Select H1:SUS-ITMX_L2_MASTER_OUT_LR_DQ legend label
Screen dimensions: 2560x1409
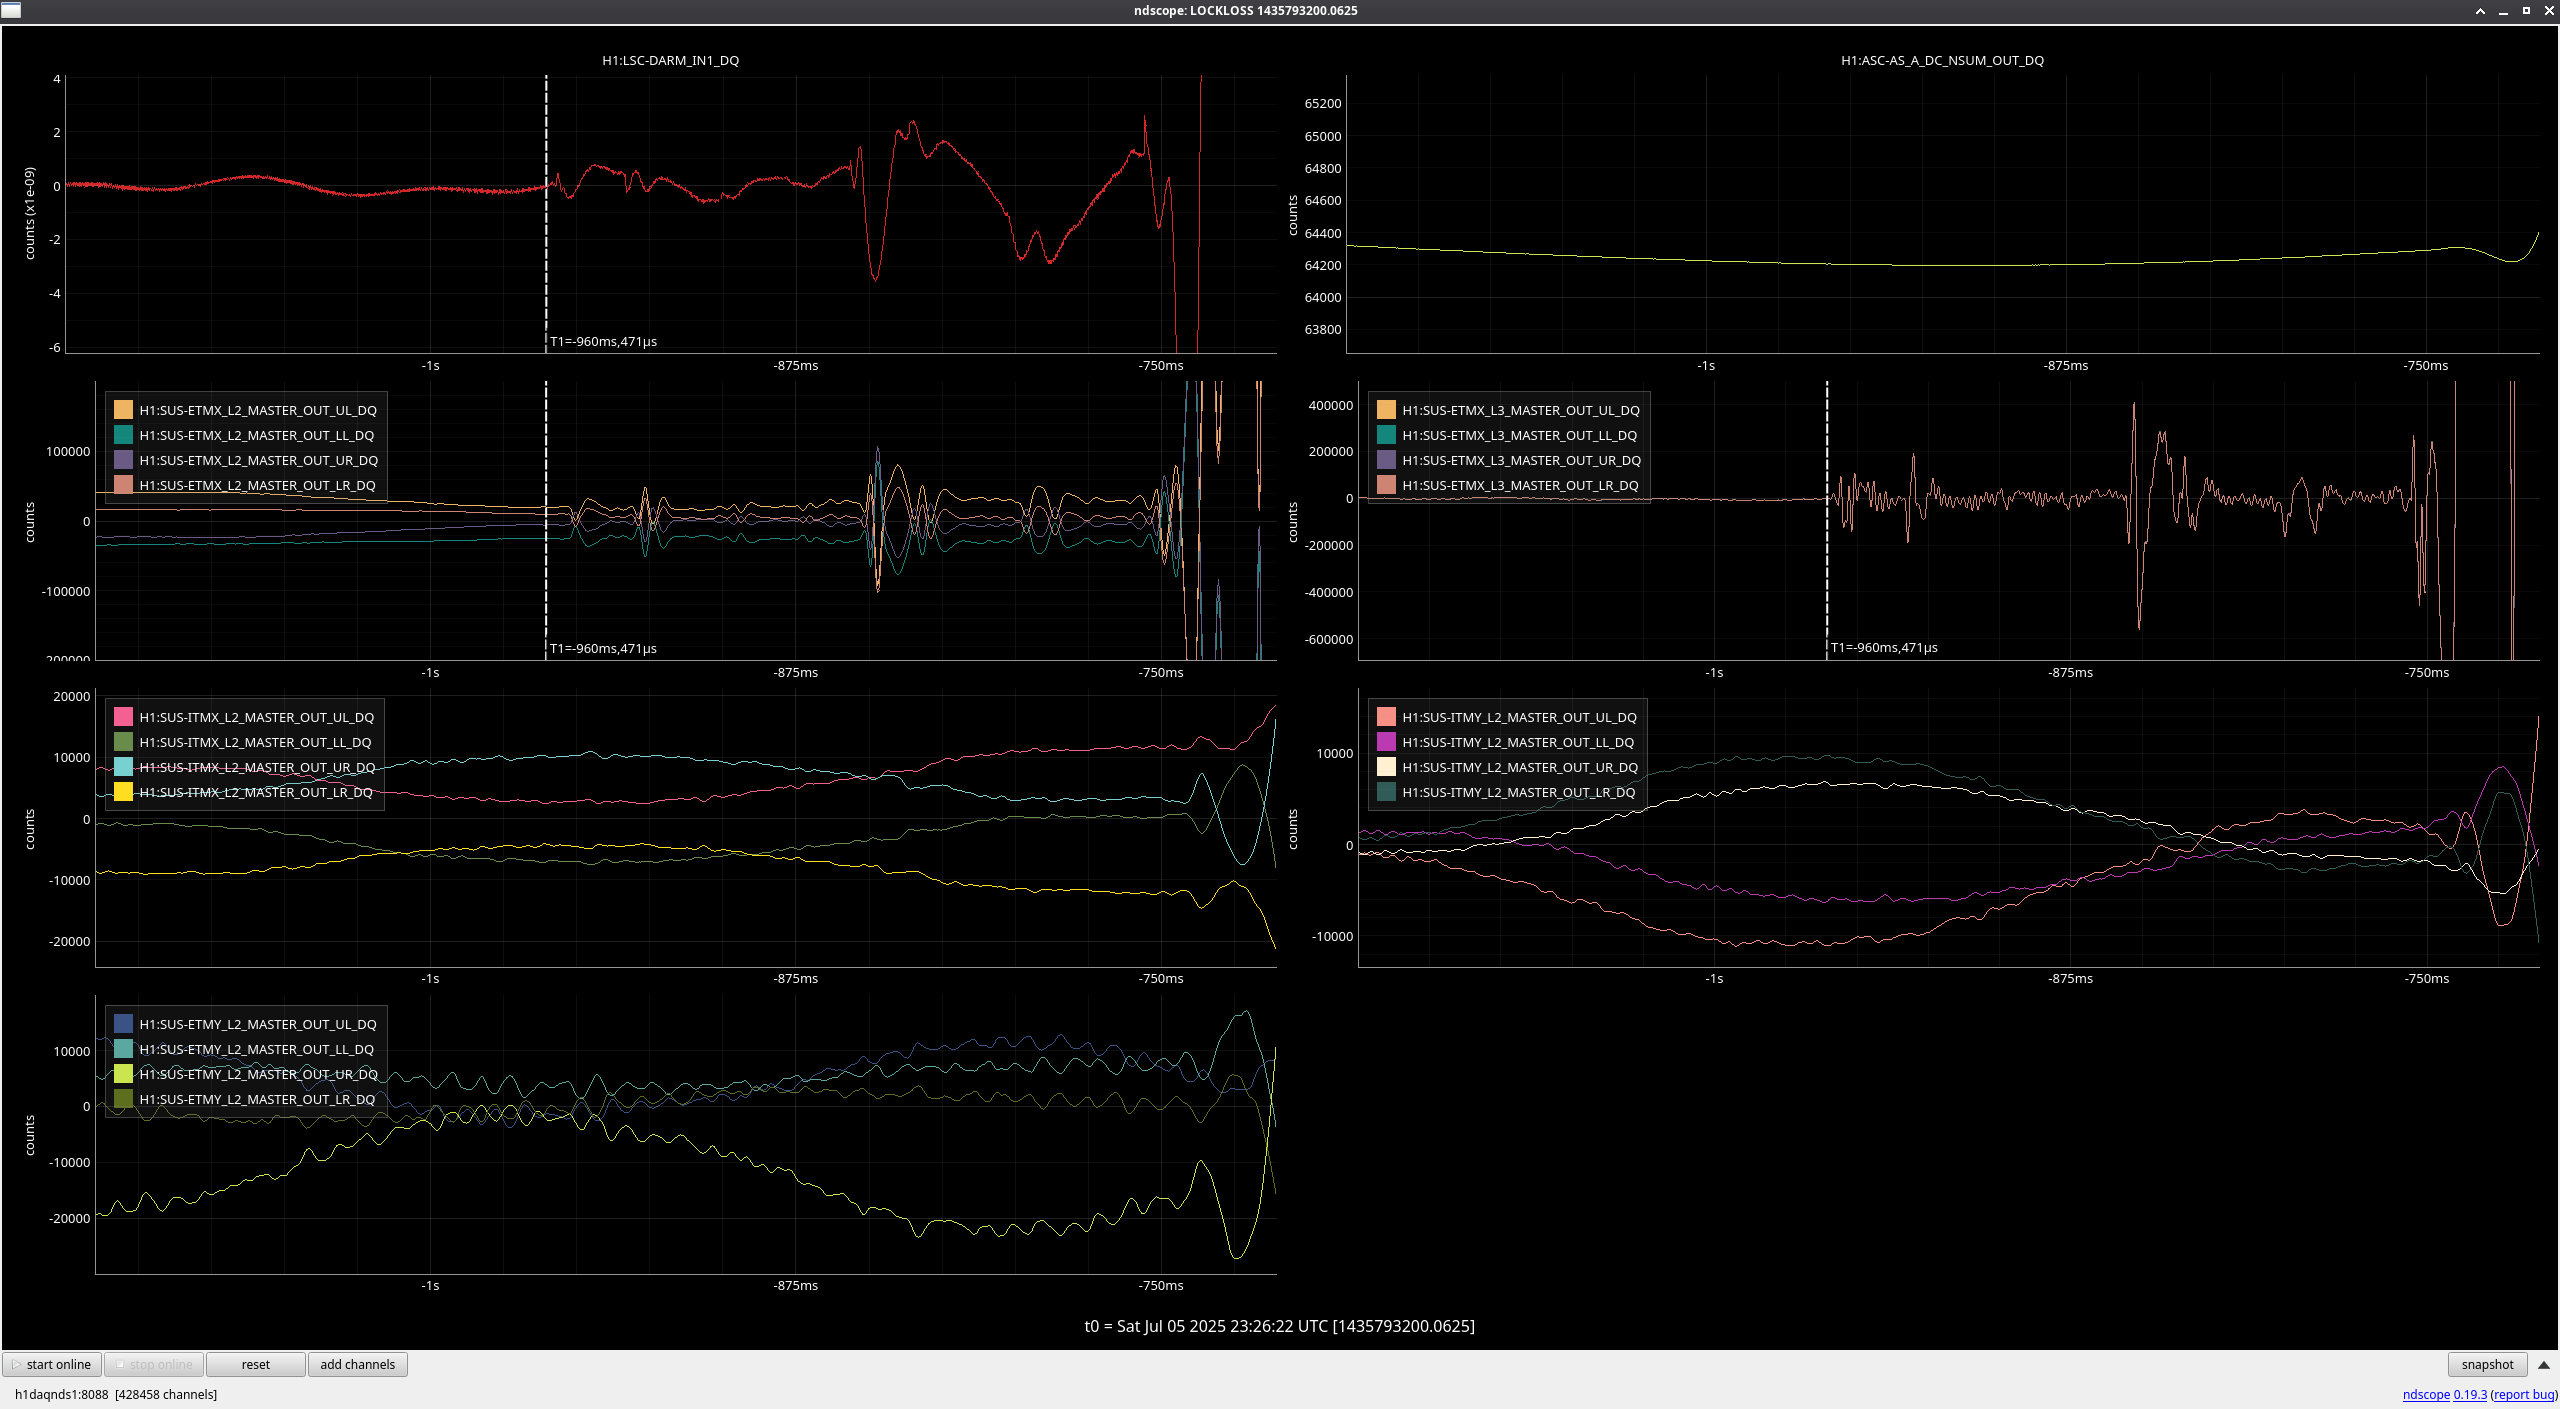point(255,792)
